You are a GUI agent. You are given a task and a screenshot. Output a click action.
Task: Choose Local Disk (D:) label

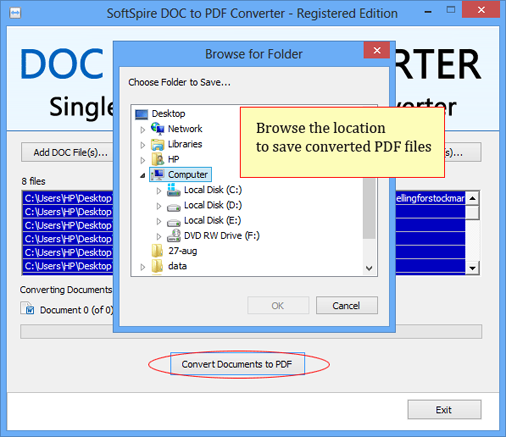tap(213, 205)
